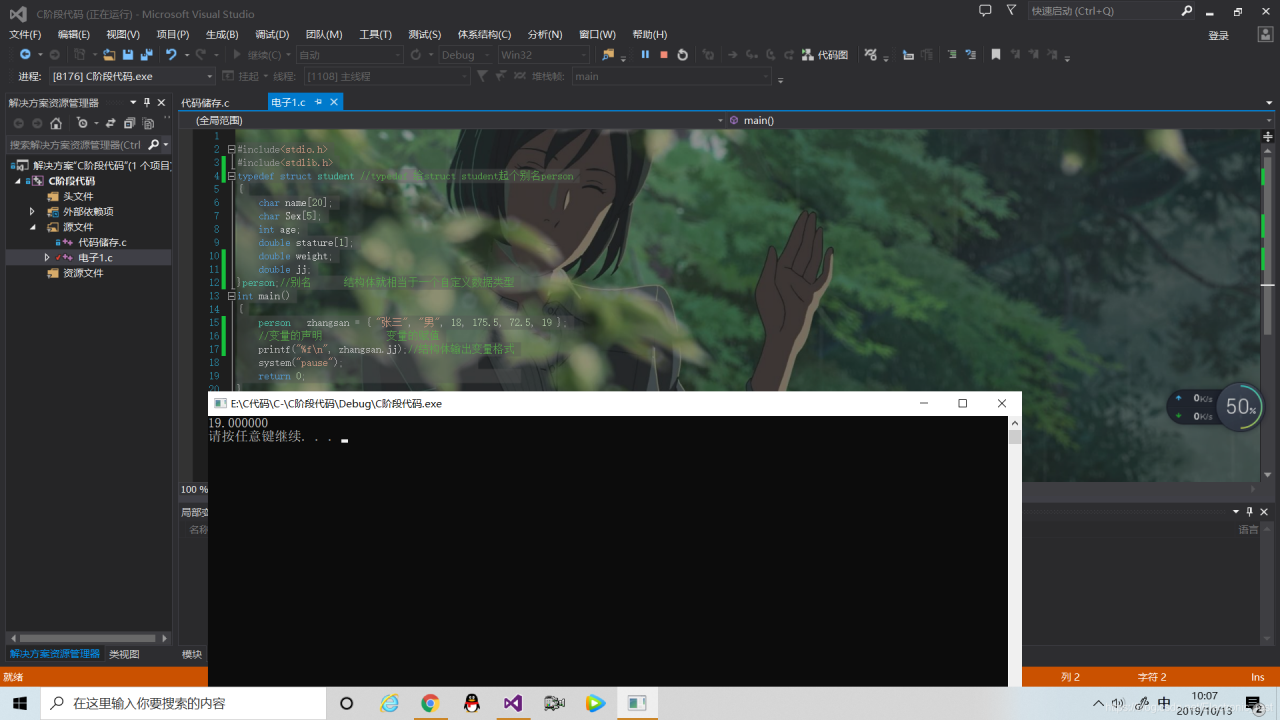This screenshot has width=1280, height=720.
Task: Open the 视图(V) menu
Action: tap(123, 35)
